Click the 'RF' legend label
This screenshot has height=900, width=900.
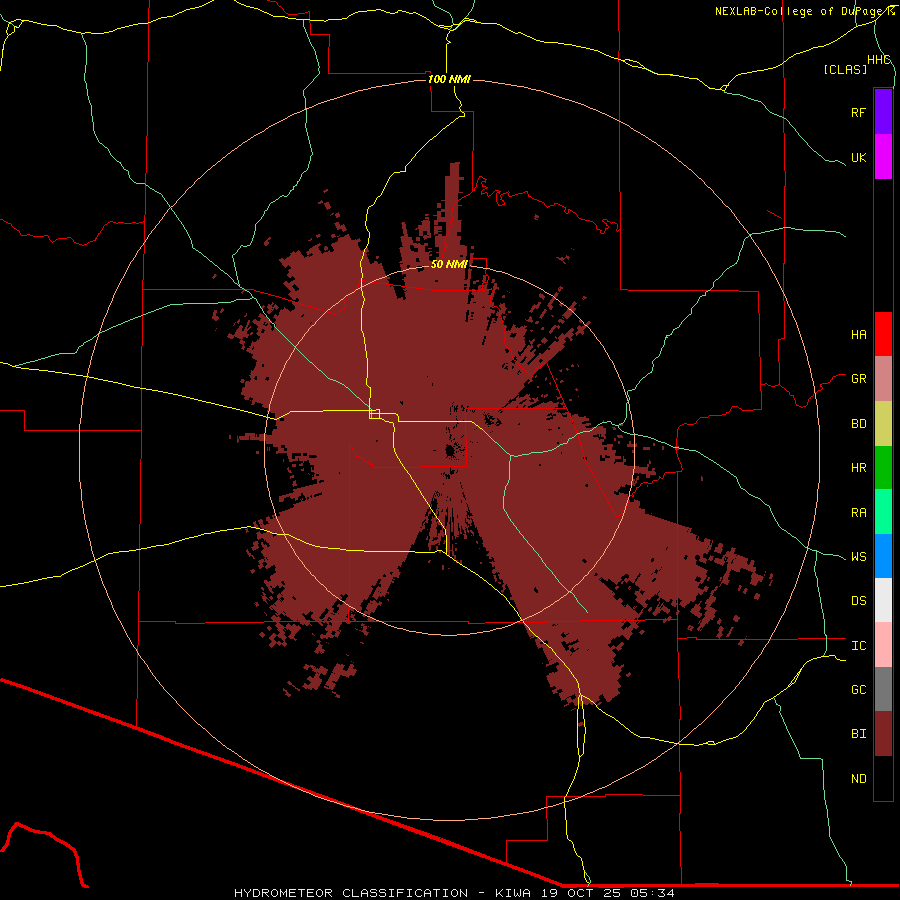click(x=859, y=112)
